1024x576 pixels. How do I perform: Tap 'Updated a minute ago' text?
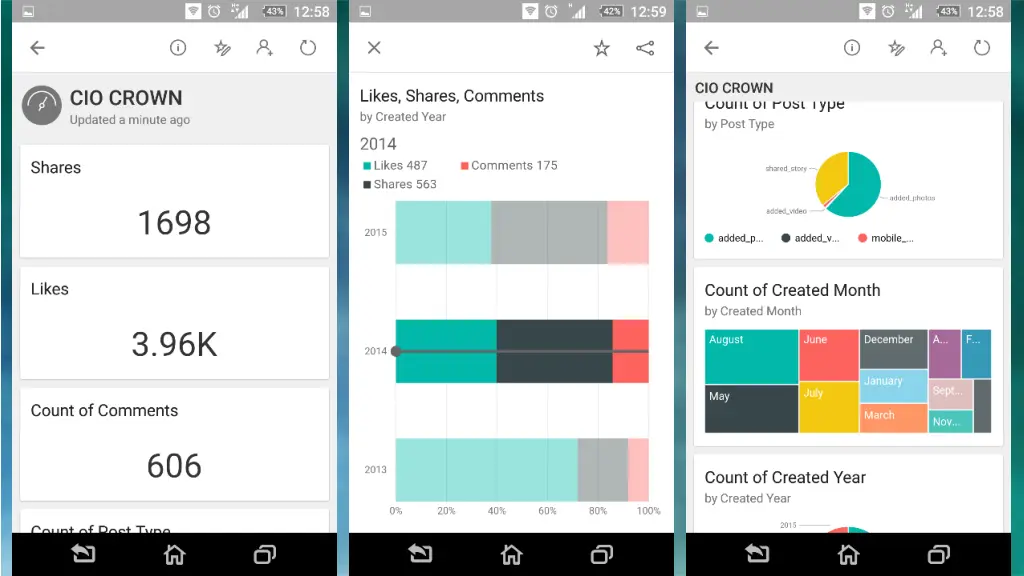pyautogui.click(x=130, y=120)
